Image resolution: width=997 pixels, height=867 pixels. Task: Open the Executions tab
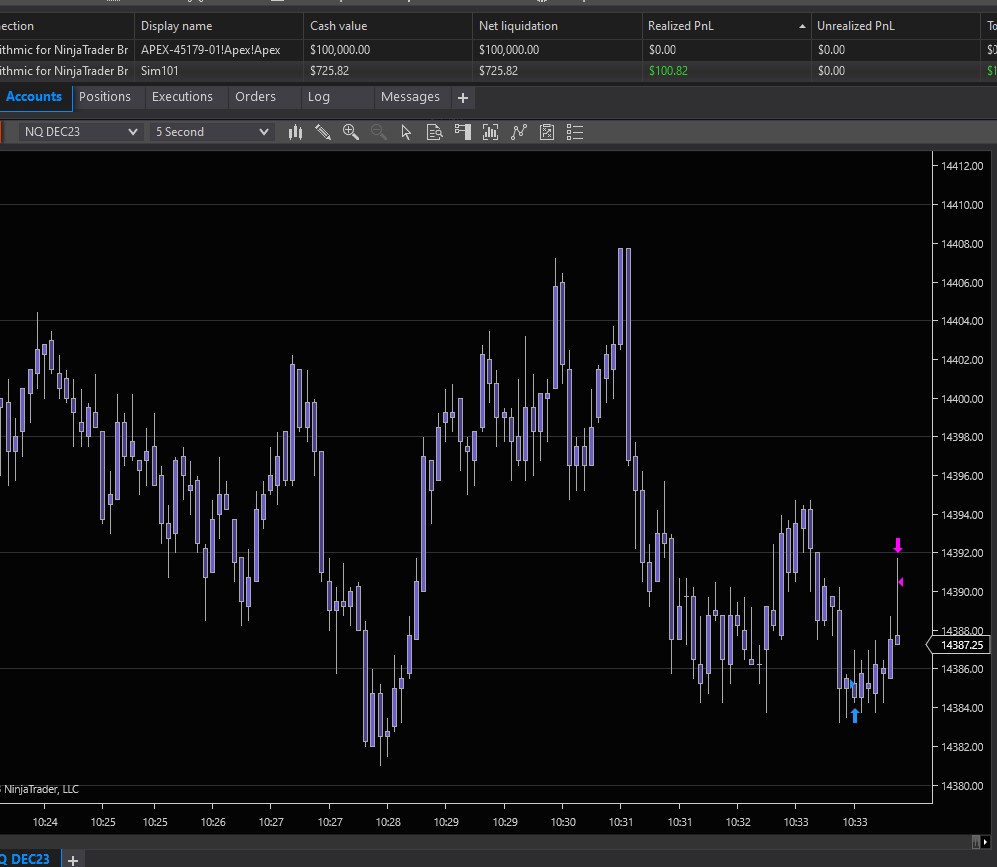click(x=182, y=97)
